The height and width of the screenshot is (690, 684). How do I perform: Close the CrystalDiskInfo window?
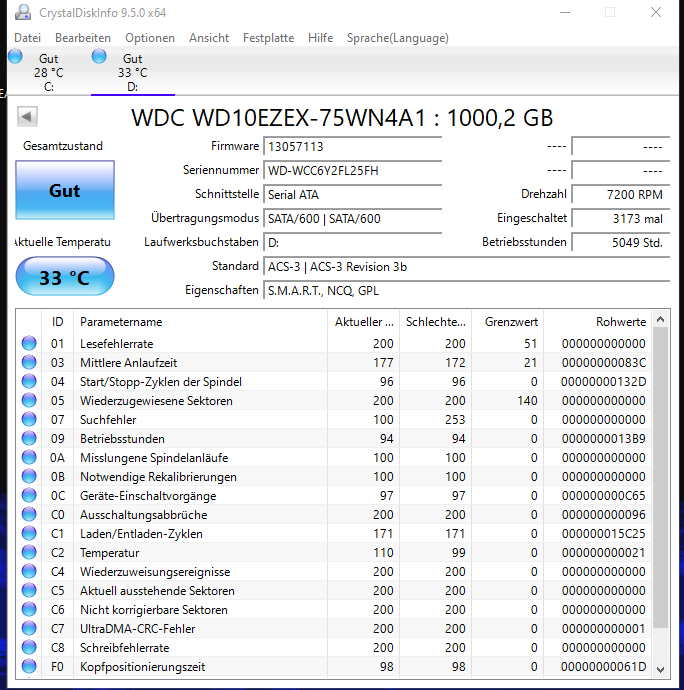(x=656, y=12)
